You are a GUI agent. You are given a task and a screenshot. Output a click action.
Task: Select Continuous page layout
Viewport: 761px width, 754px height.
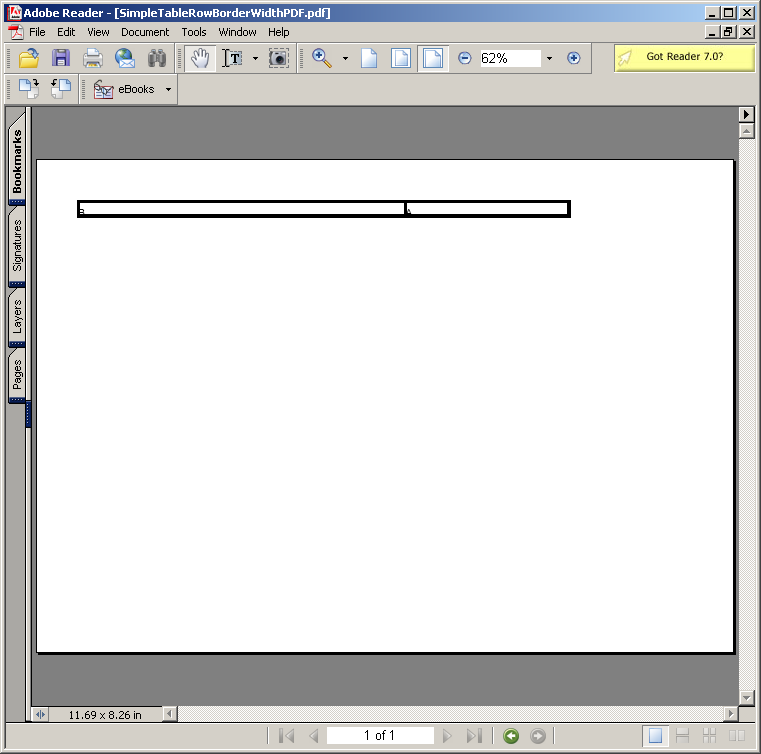coord(682,736)
